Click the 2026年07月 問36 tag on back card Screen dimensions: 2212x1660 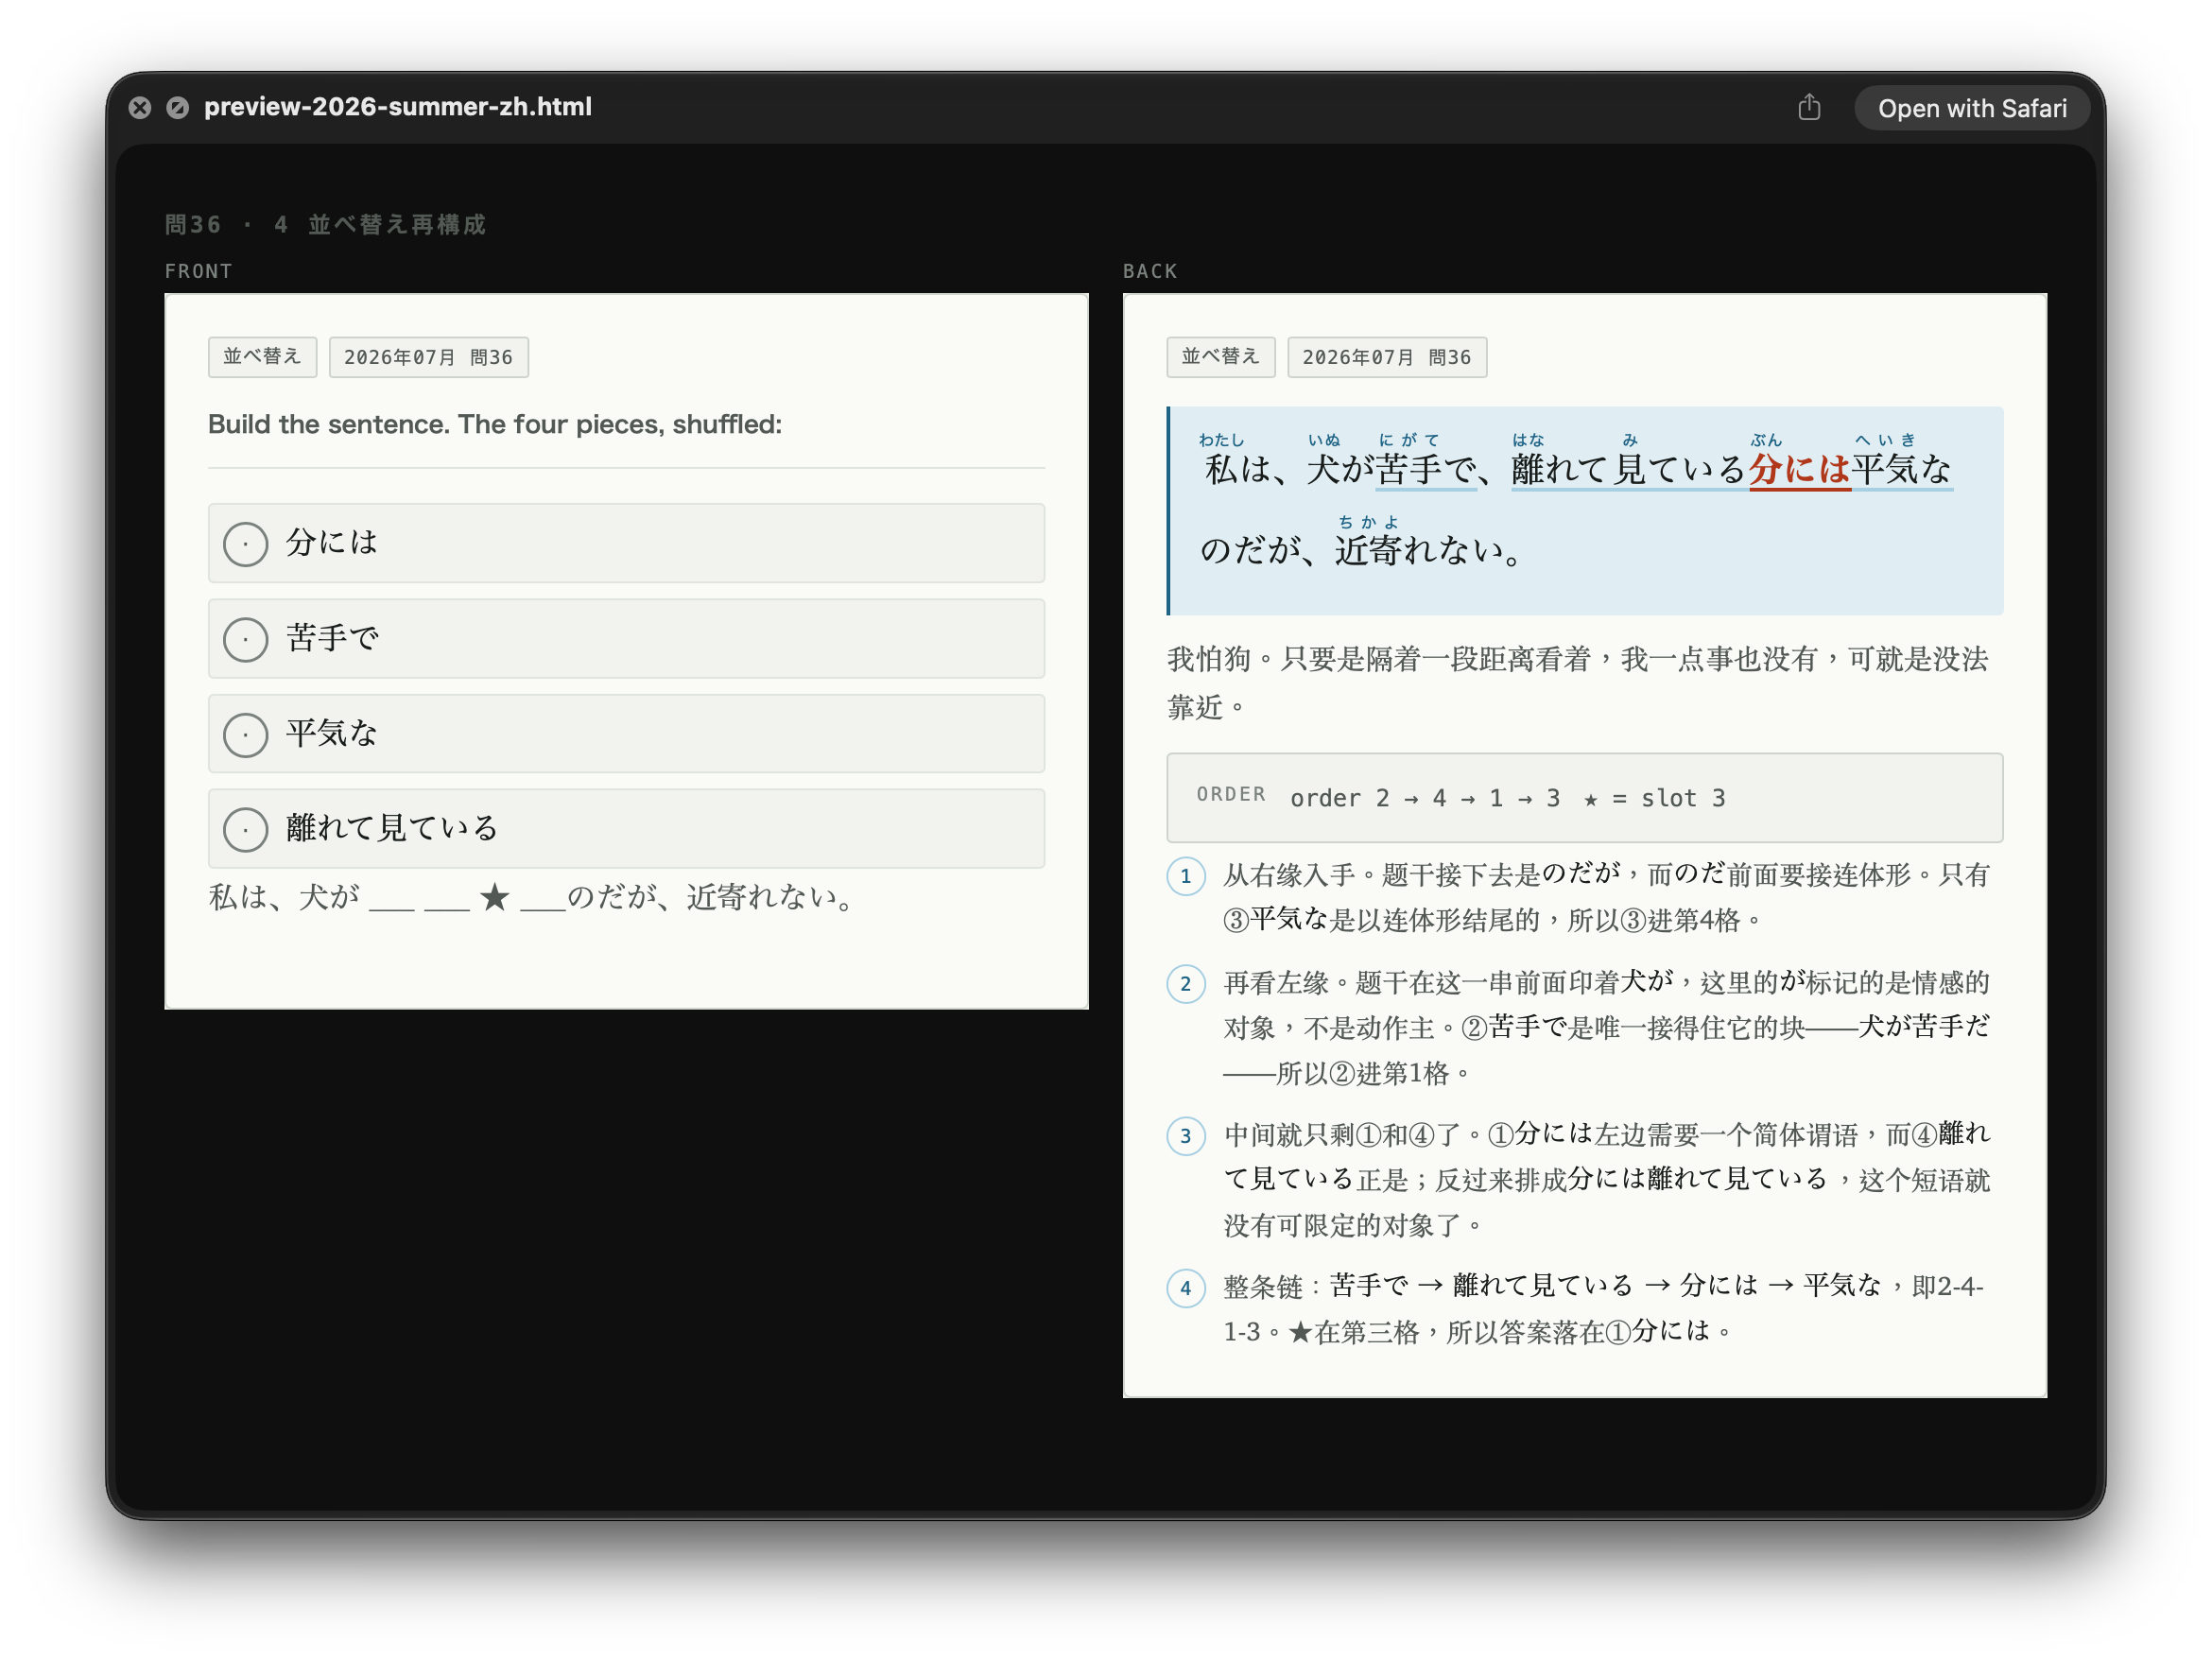[1386, 357]
